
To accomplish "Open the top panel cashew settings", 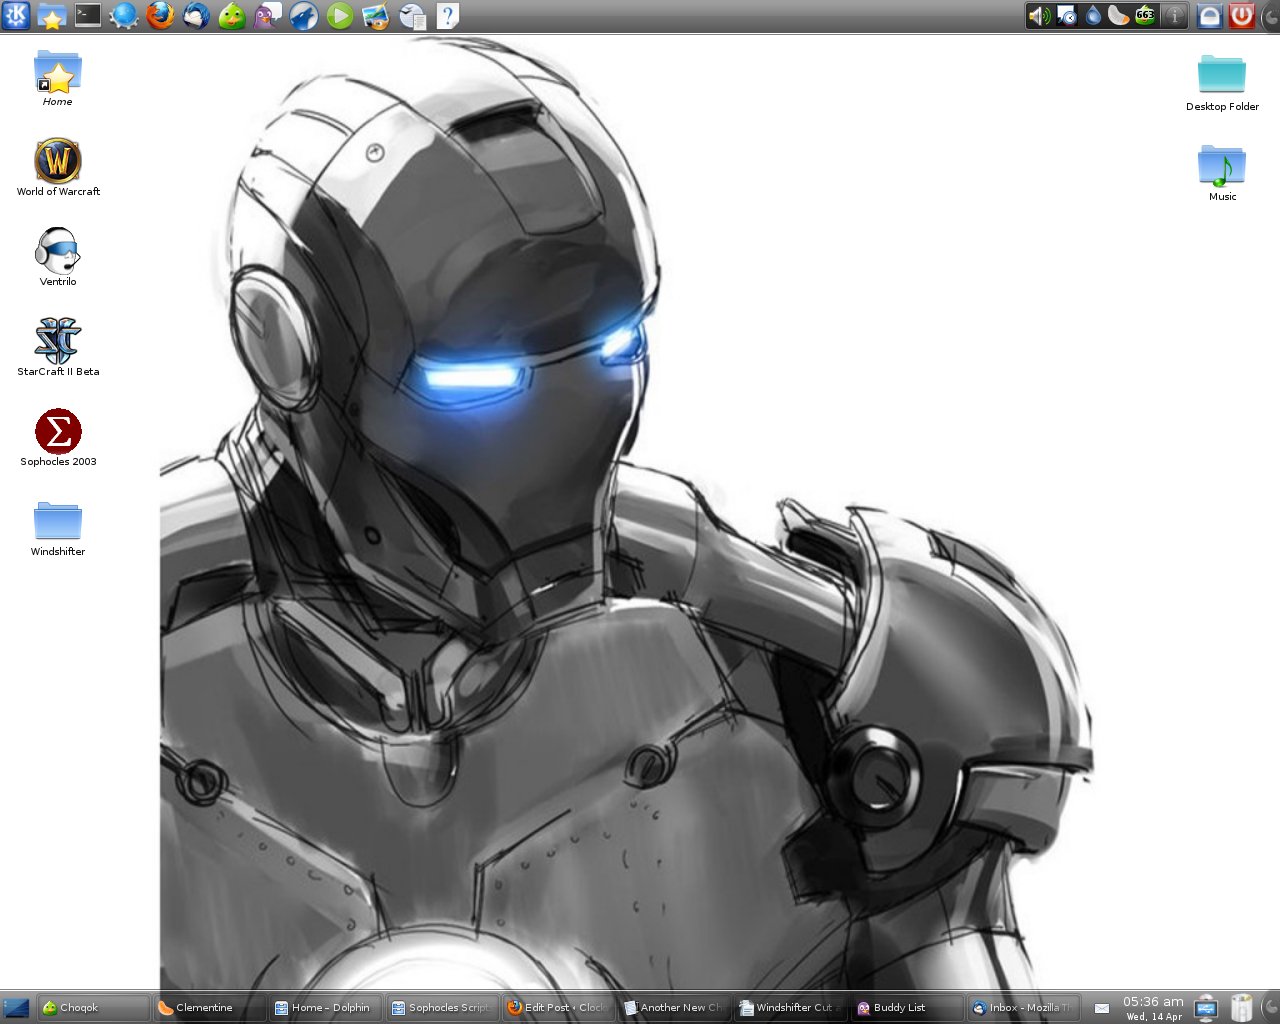I will click(1271, 15).
